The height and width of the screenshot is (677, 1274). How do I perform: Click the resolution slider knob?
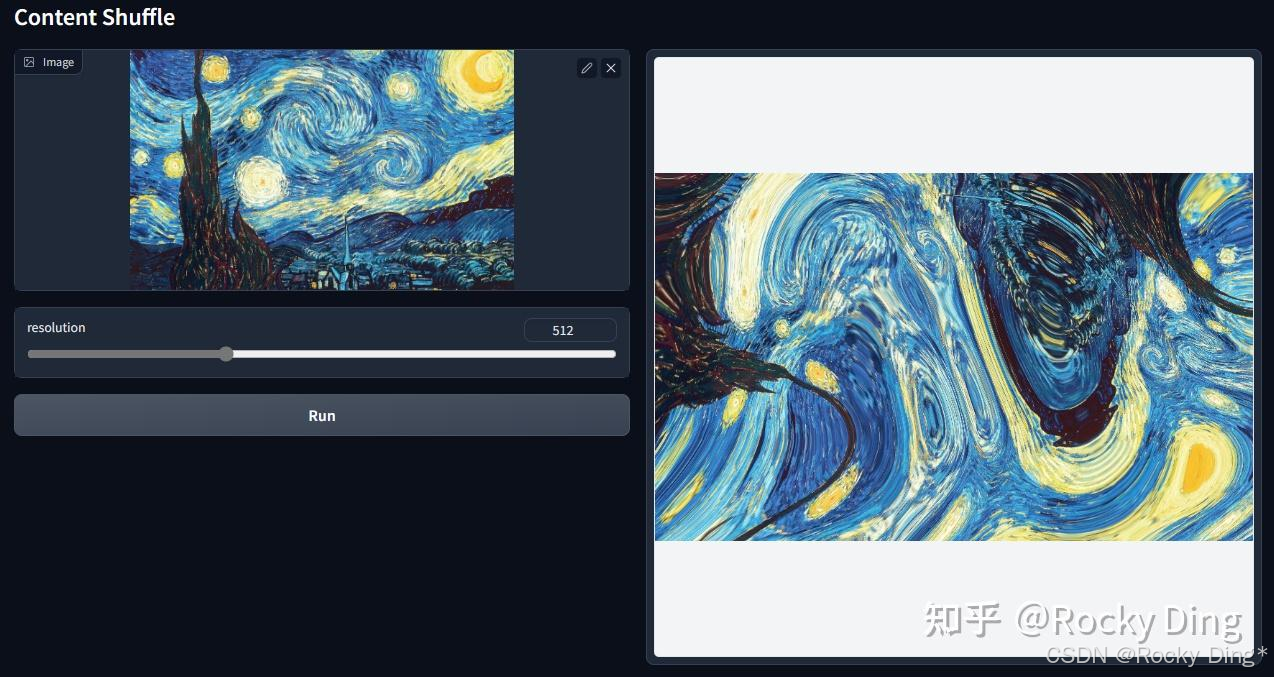tap(225, 354)
